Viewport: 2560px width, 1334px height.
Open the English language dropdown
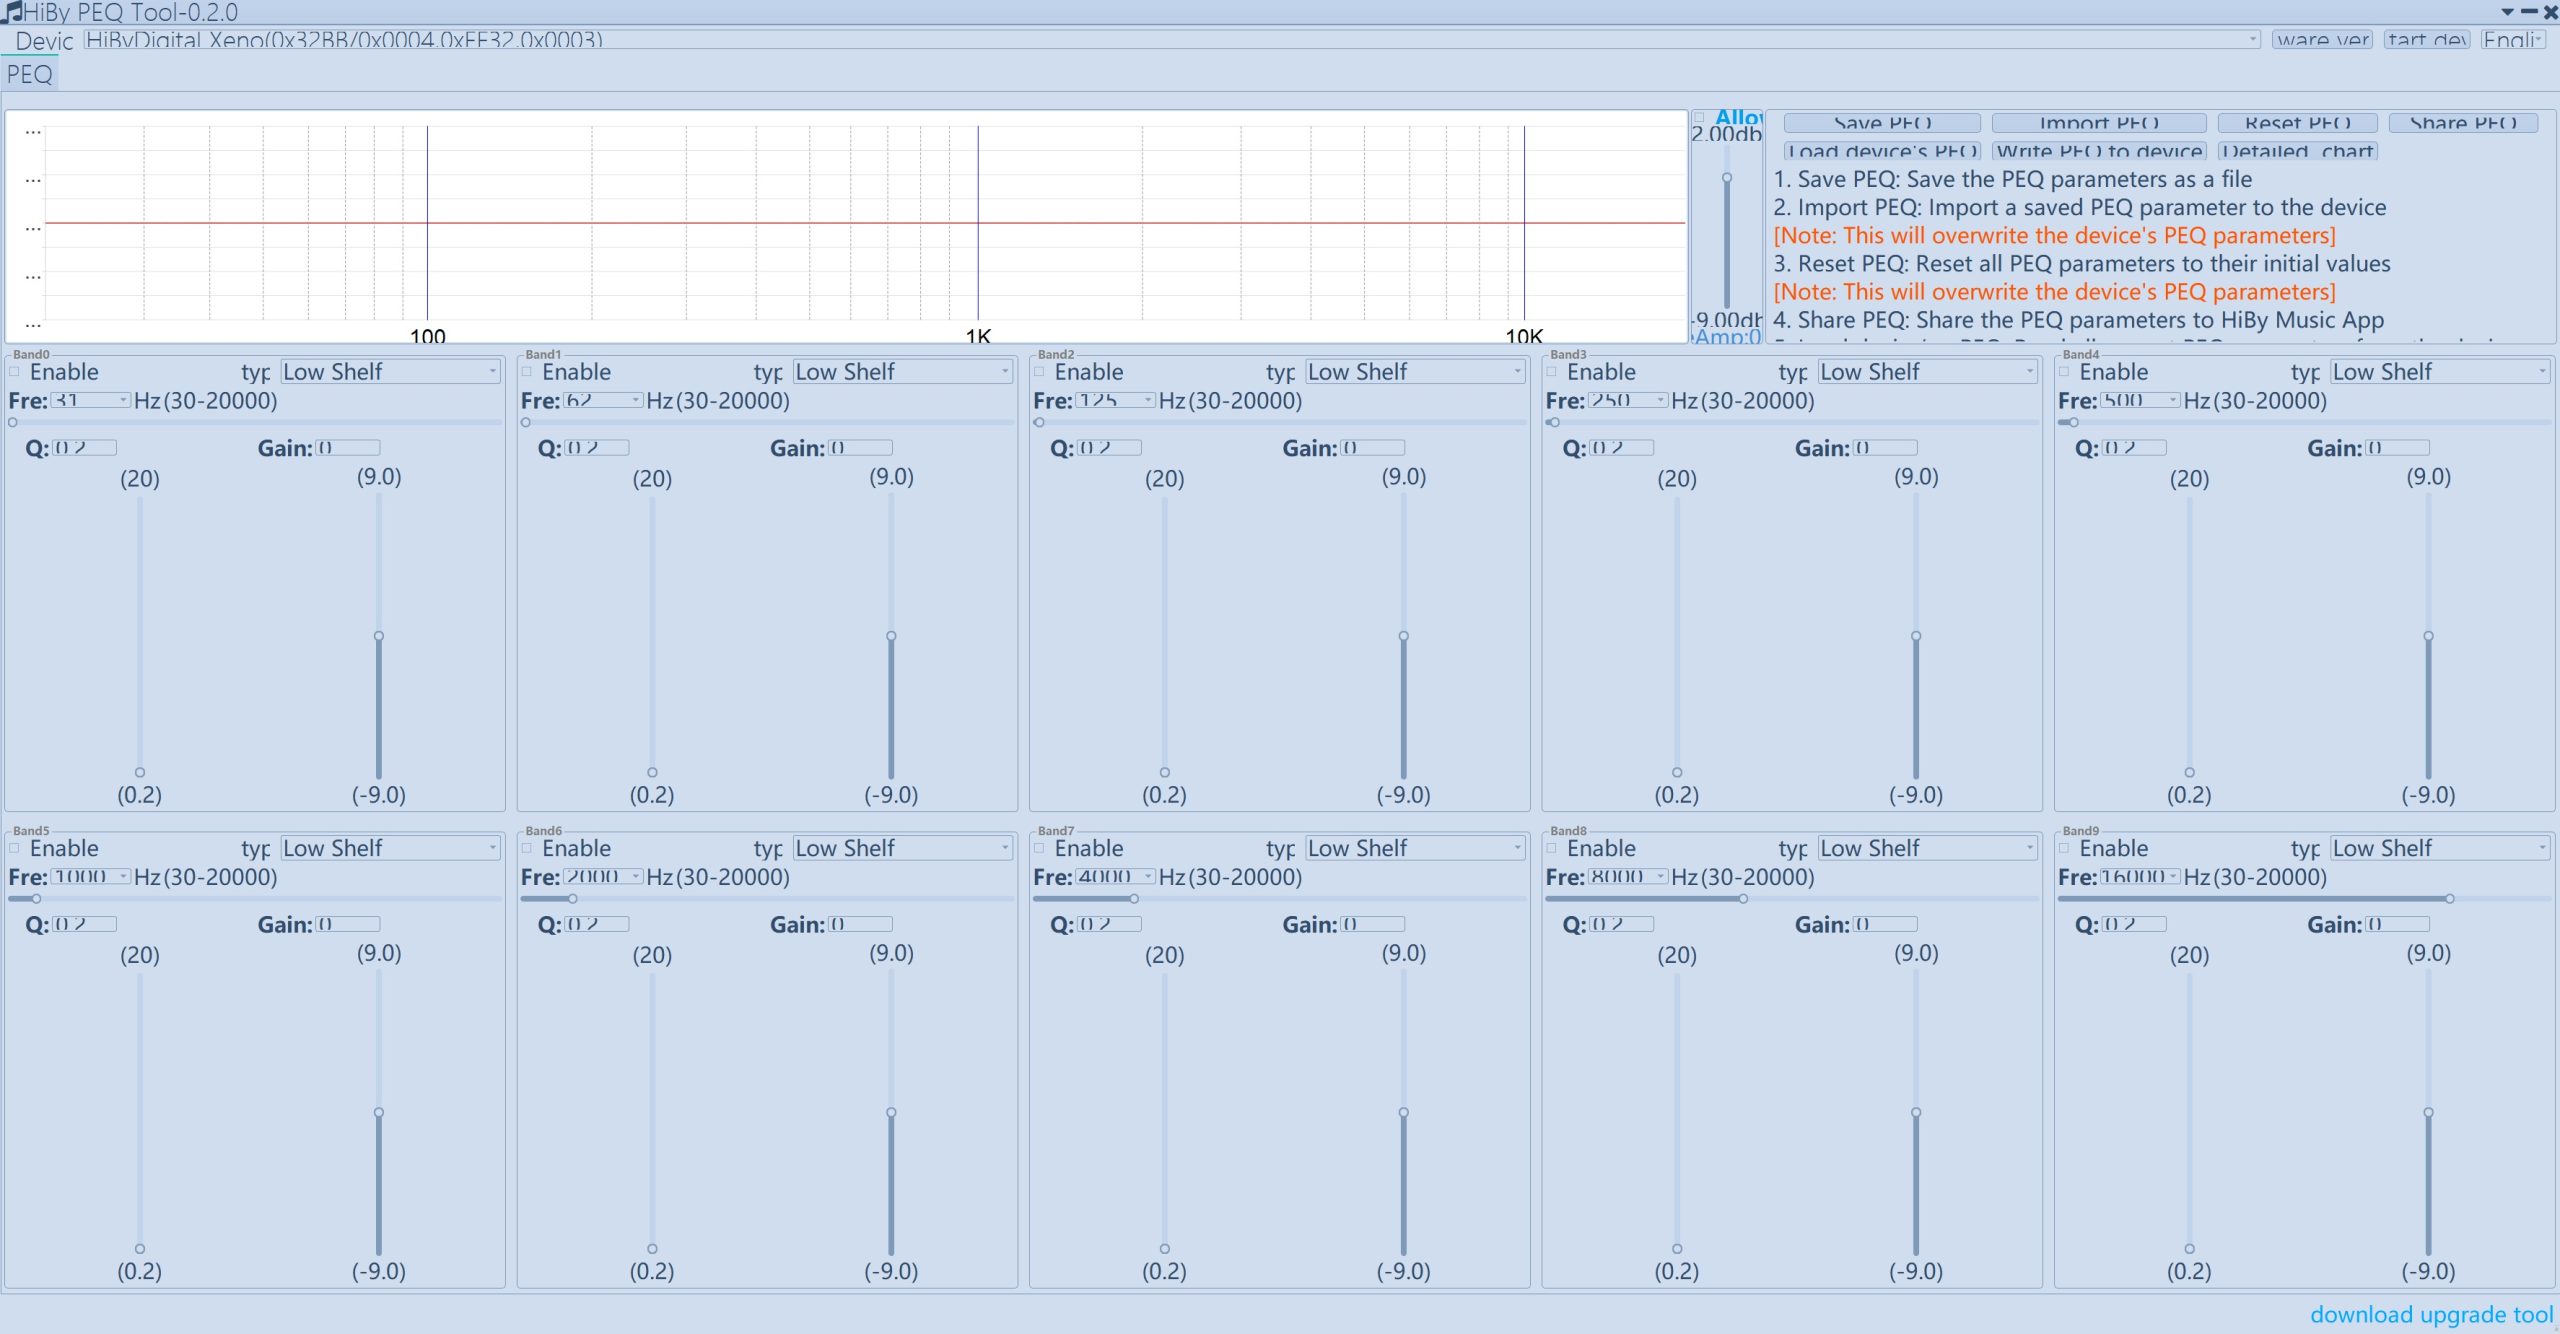pyautogui.click(x=2512, y=40)
